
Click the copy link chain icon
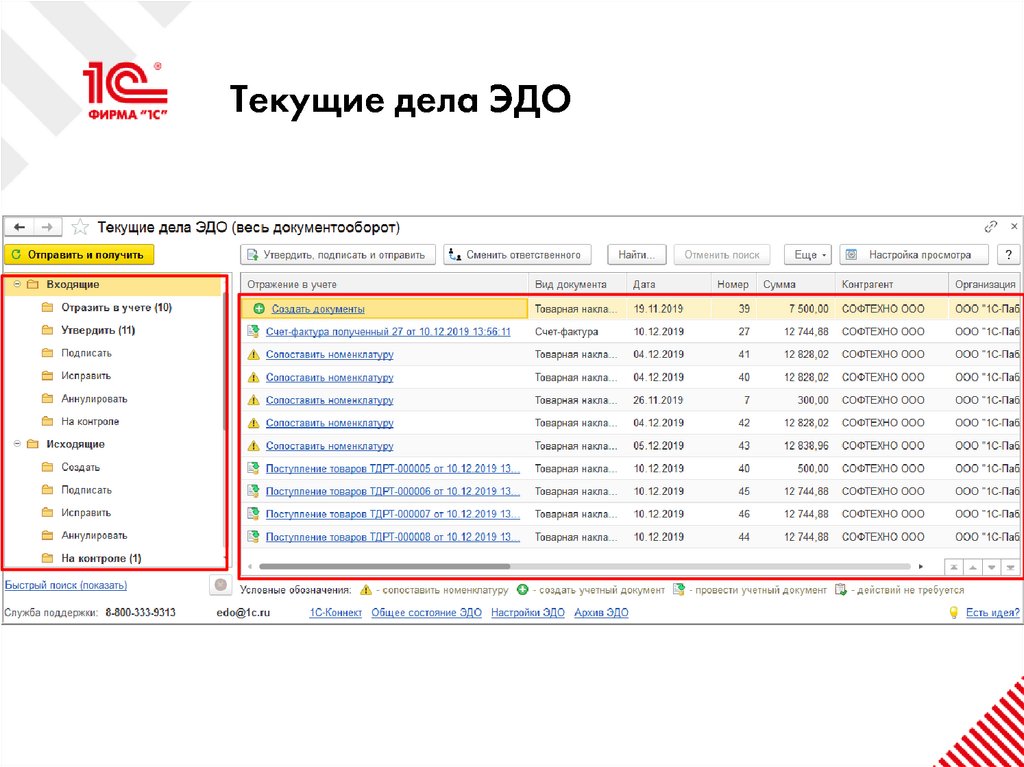point(990,227)
